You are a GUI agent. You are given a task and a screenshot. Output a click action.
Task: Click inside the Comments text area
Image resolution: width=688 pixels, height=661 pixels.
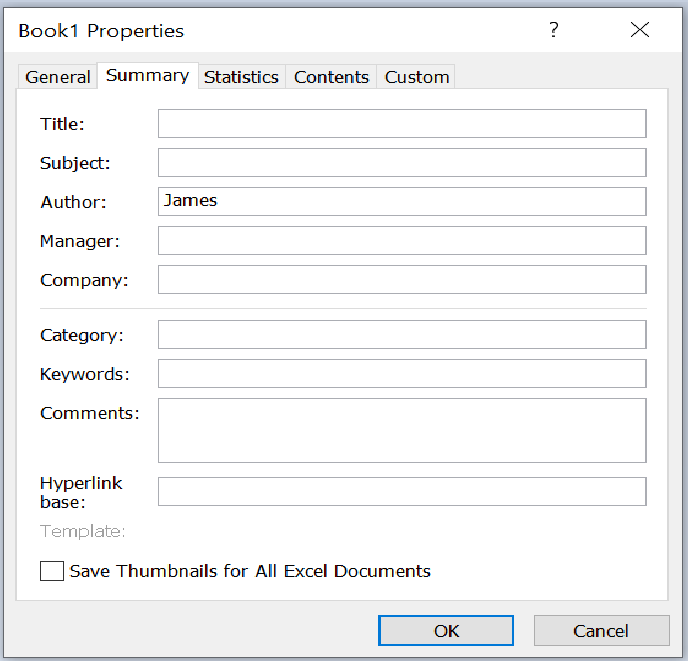[402, 430]
